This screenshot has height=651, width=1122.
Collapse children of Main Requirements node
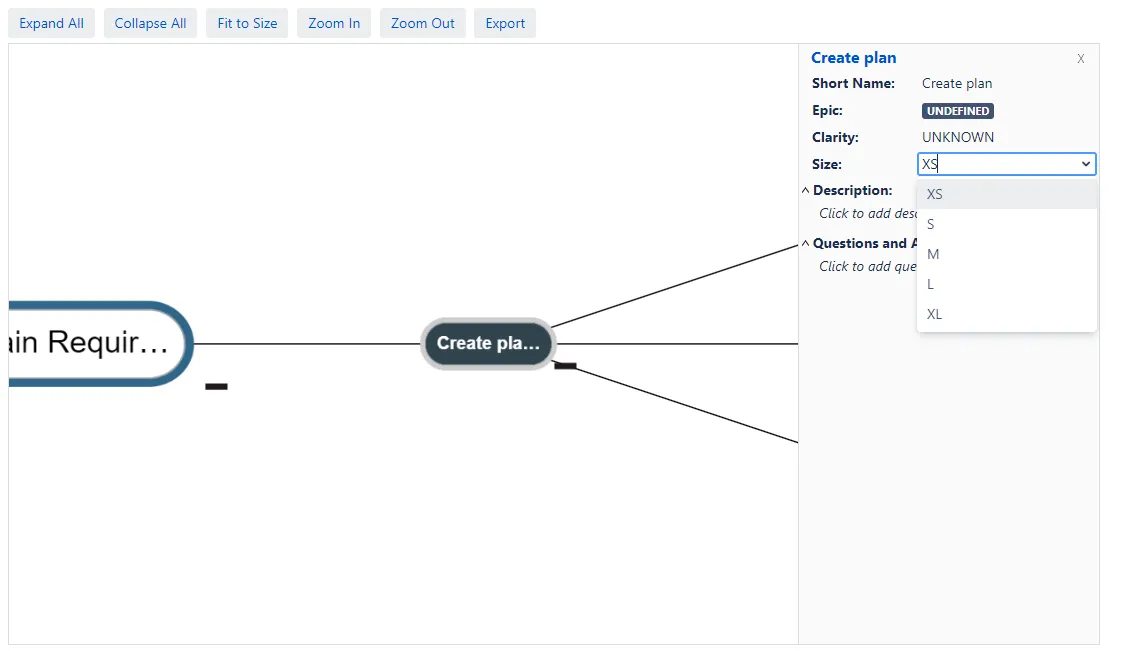[216, 386]
